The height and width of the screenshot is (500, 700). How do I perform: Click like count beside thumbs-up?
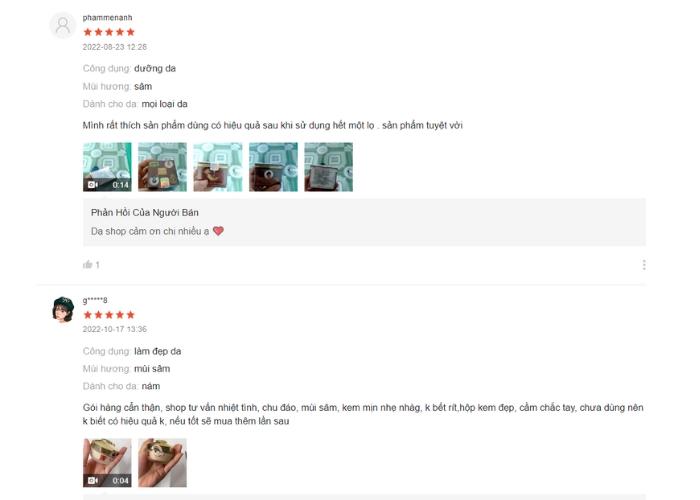pos(97,265)
